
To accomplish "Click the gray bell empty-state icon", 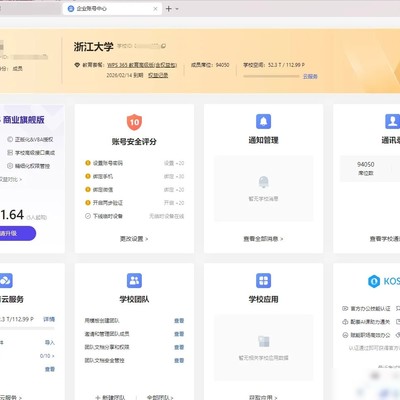I will (263, 182).
